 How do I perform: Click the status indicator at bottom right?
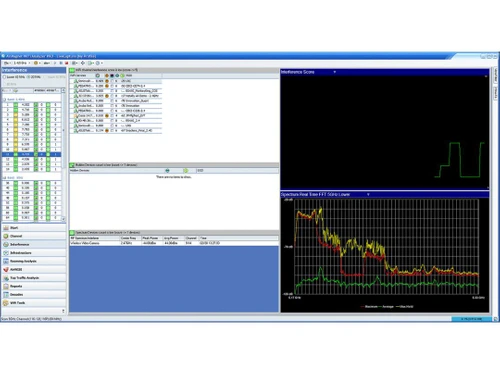point(471,319)
